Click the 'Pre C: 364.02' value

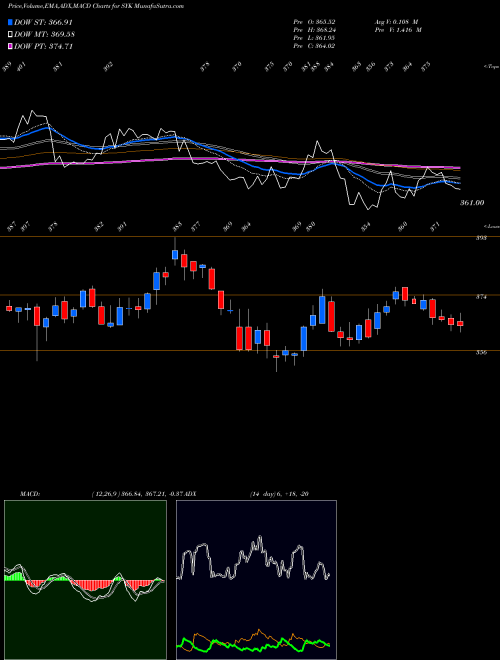314,46
